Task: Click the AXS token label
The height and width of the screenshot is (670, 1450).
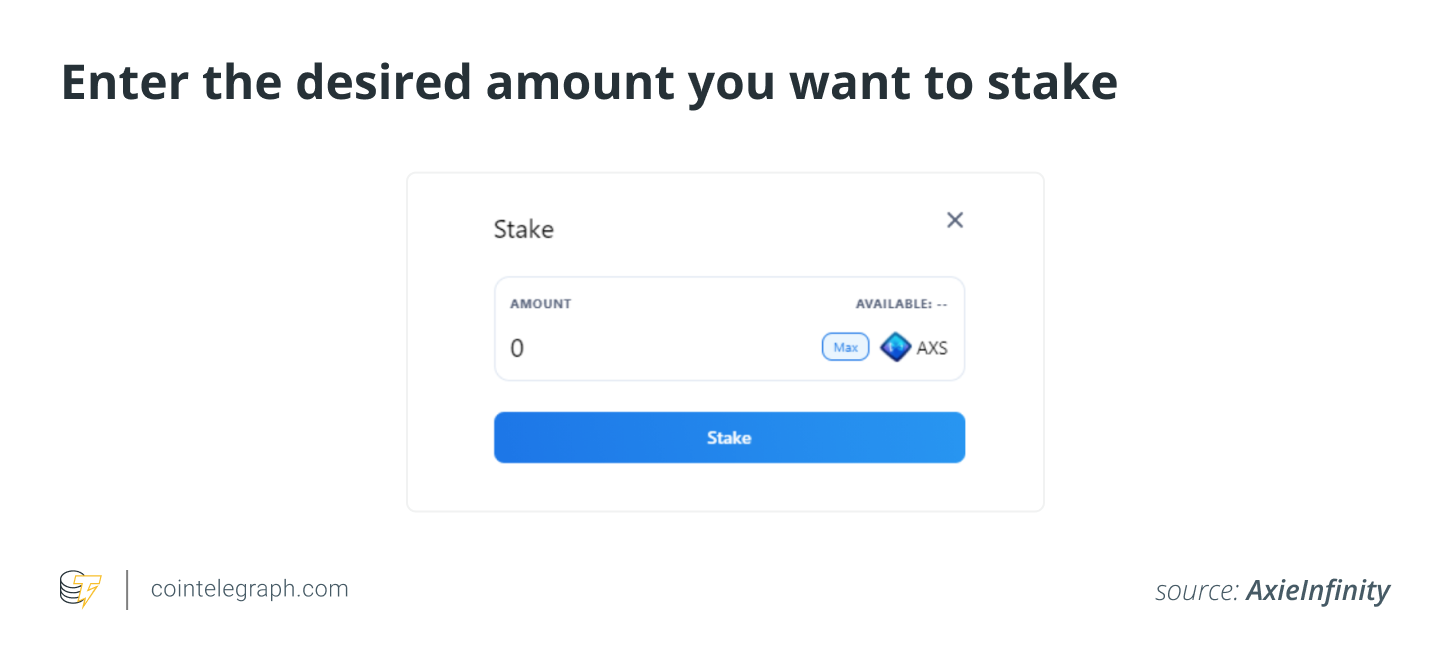Action: [x=932, y=348]
